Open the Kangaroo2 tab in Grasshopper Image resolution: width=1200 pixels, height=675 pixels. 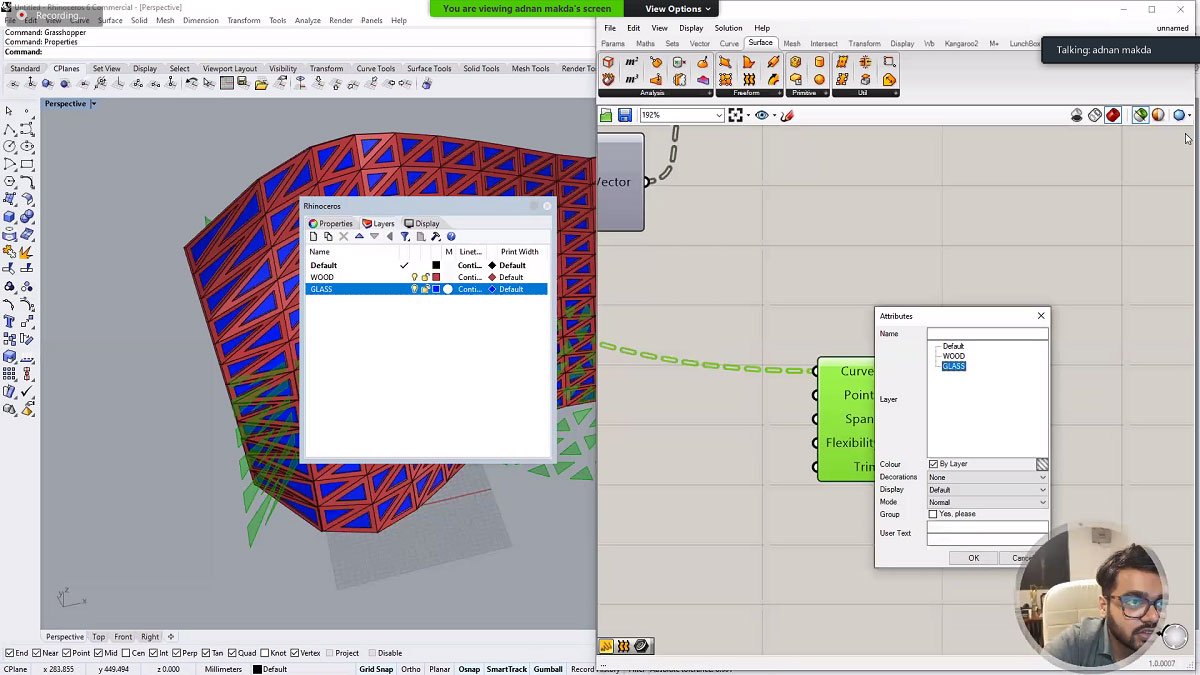pos(961,44)
